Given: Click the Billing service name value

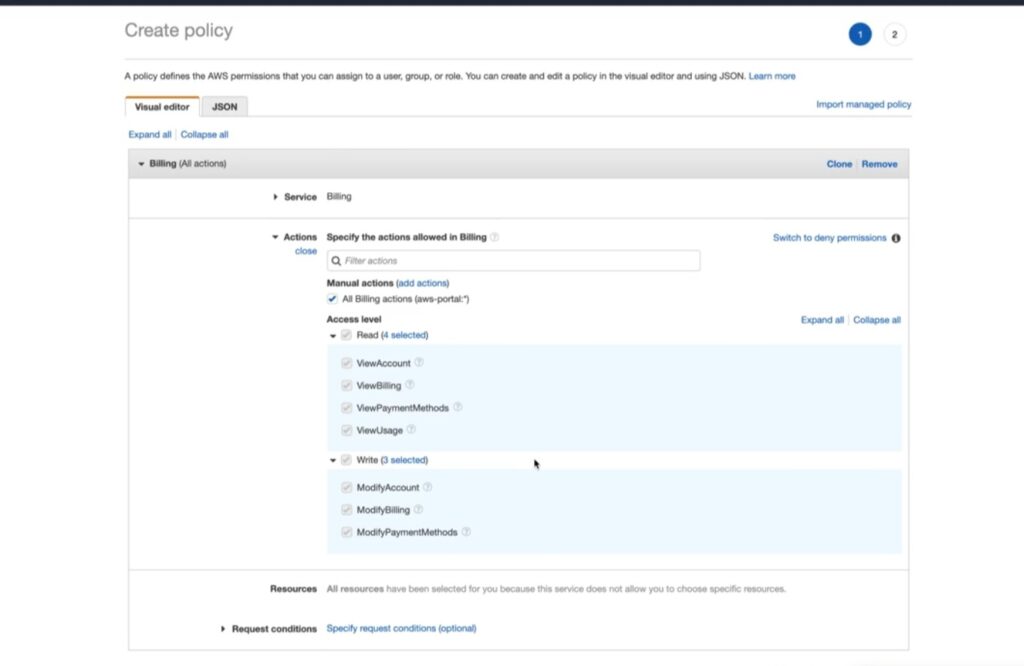Looking at the screenshot, I should (x=339, y=197).
